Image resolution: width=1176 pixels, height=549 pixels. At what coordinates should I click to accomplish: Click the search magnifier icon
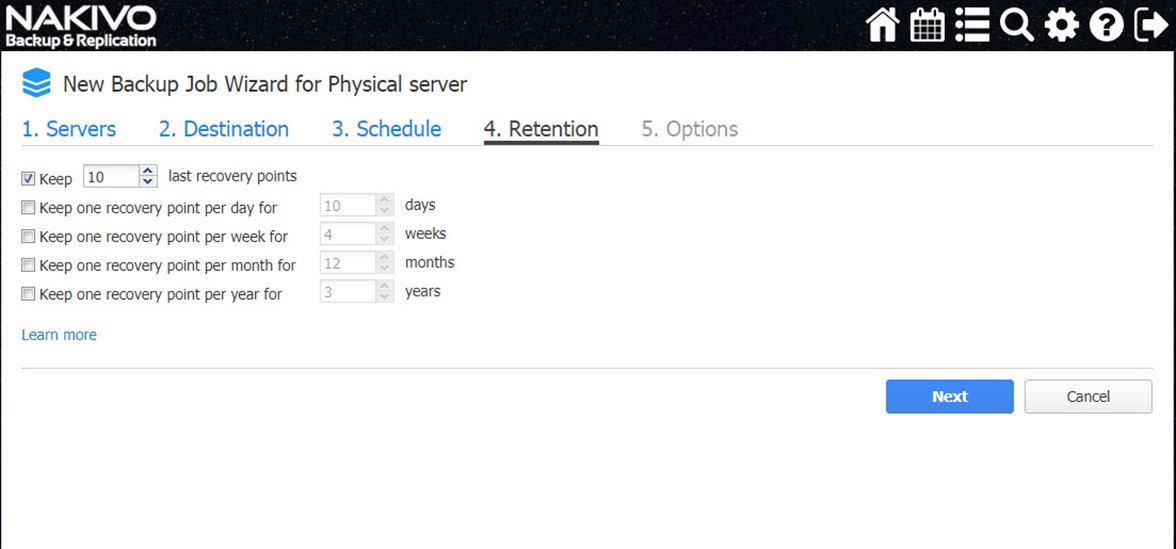1016,26
